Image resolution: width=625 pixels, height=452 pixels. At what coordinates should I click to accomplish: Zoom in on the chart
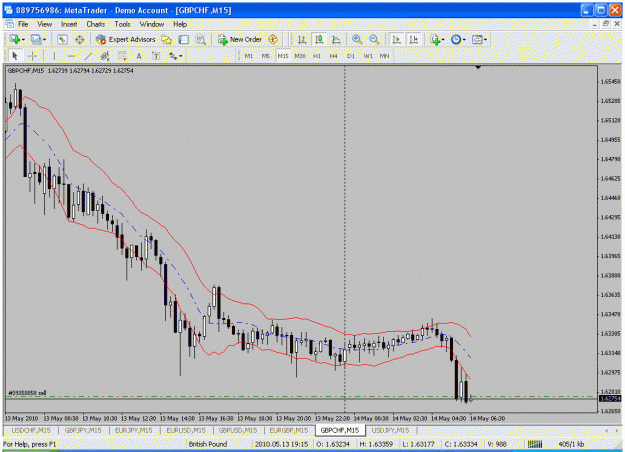tap(357, 39)
